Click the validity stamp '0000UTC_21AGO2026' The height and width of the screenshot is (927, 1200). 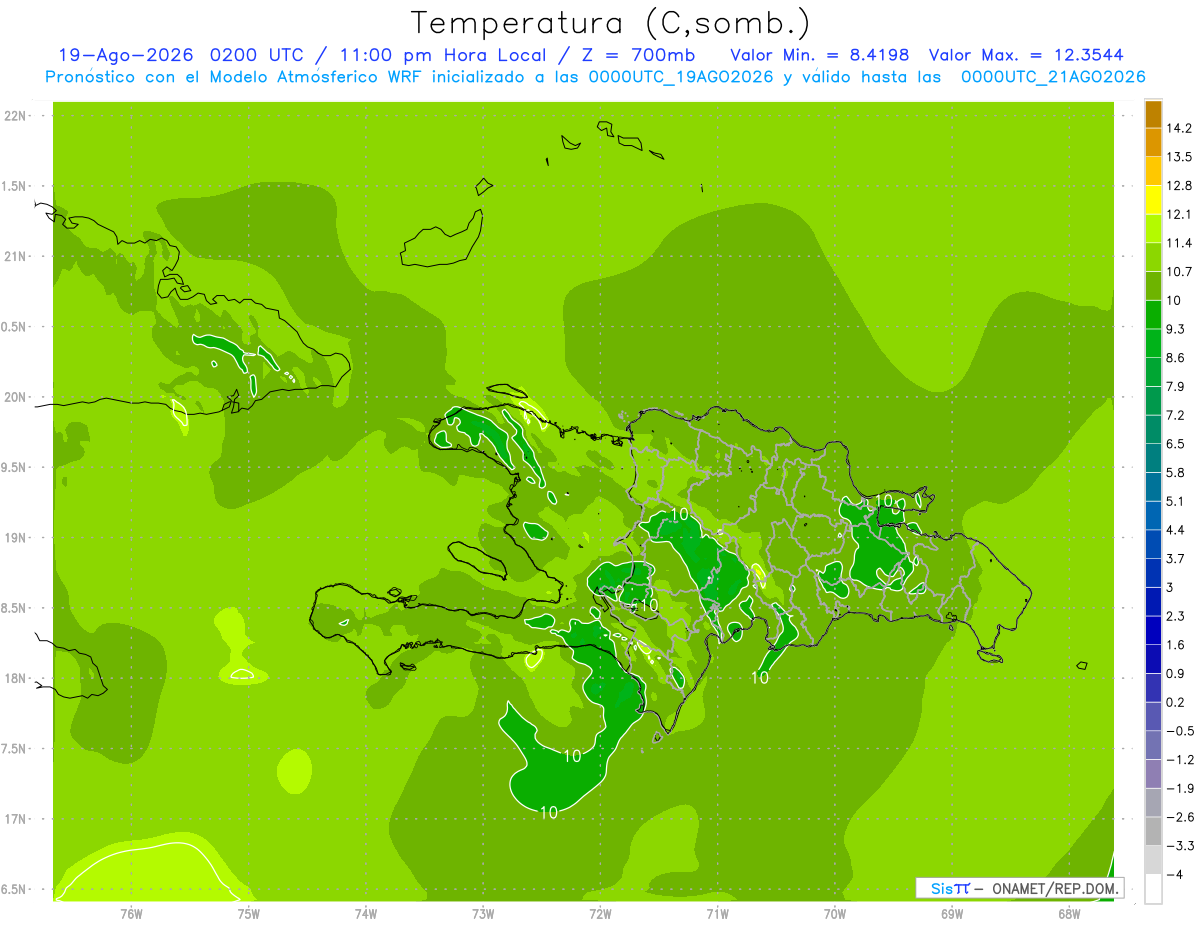tap(1053, 77)
